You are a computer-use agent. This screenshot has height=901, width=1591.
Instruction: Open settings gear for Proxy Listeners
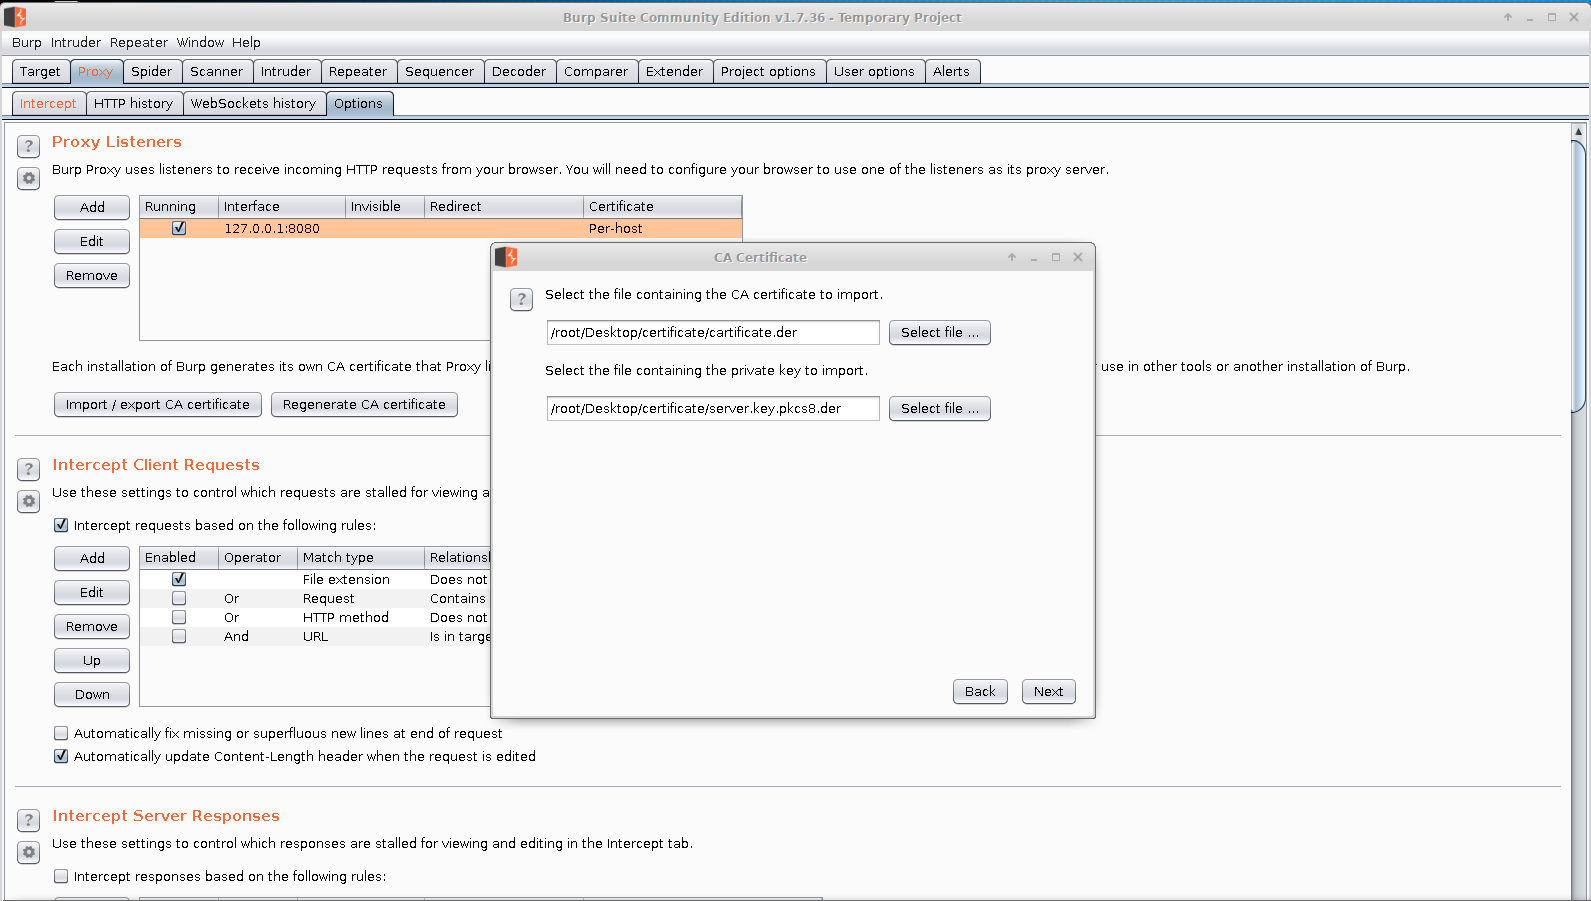[x=29, y=179]
